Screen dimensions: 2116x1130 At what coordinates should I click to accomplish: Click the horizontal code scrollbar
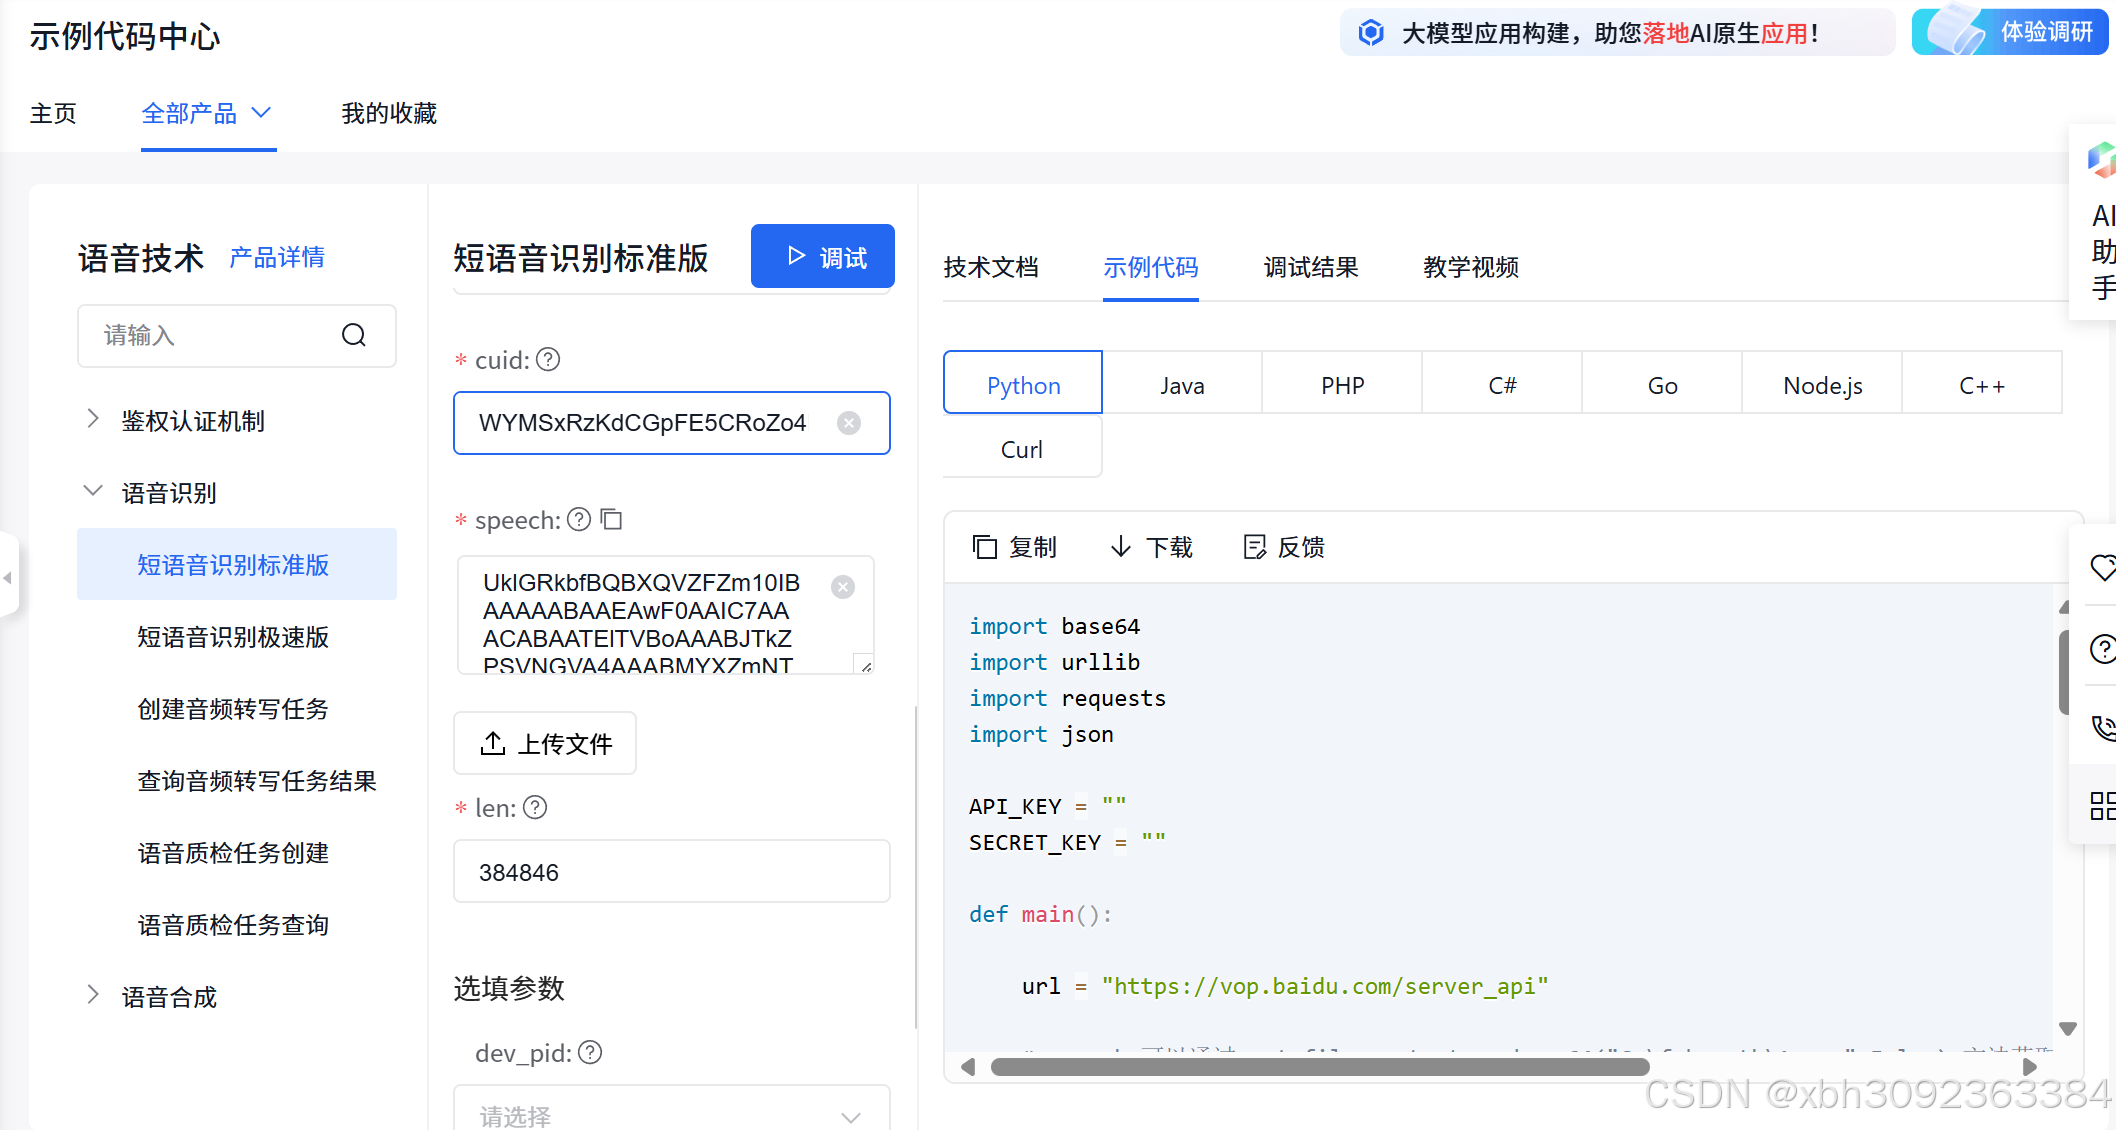click(x=1319, y=1067)
